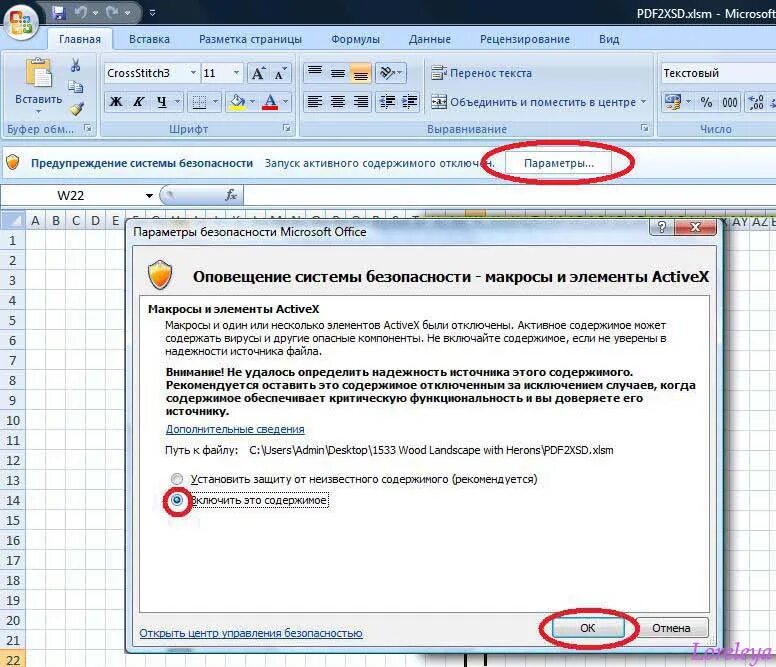
Task: Apply accounting number format icon
Action: tap(673, 102)
